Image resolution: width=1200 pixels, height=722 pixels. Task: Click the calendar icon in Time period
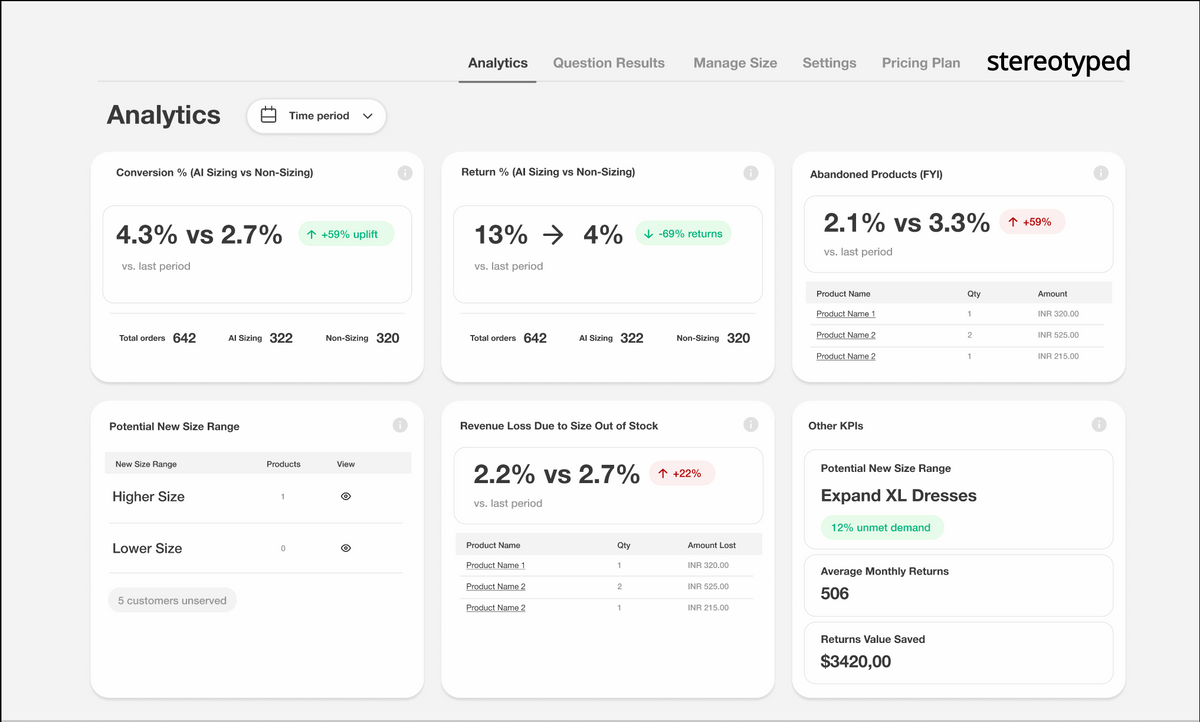[268, 116]
